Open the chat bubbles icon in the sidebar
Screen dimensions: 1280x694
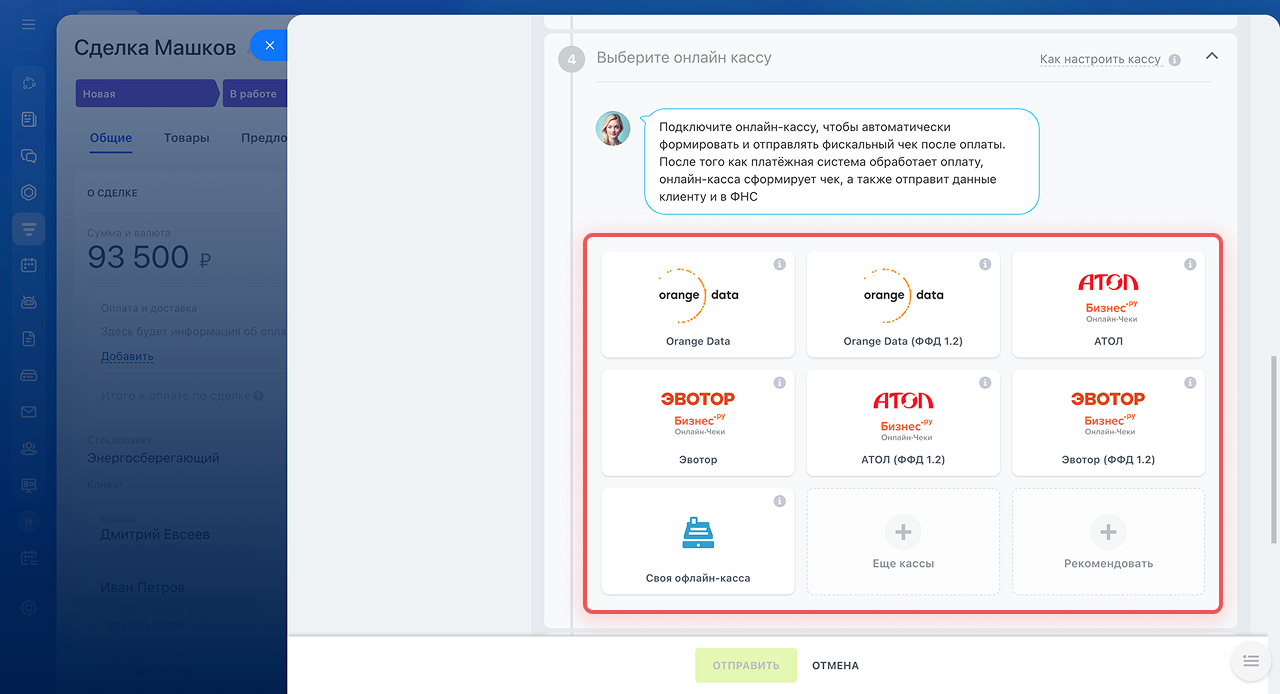(28, 156)
